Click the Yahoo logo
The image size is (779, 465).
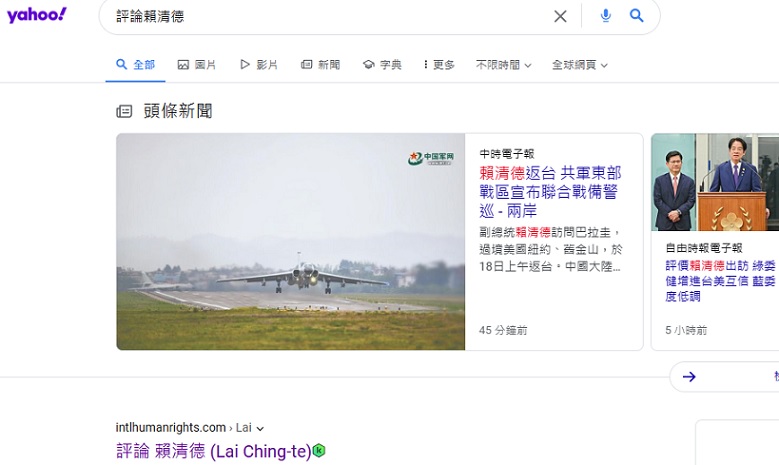[36, 15]
